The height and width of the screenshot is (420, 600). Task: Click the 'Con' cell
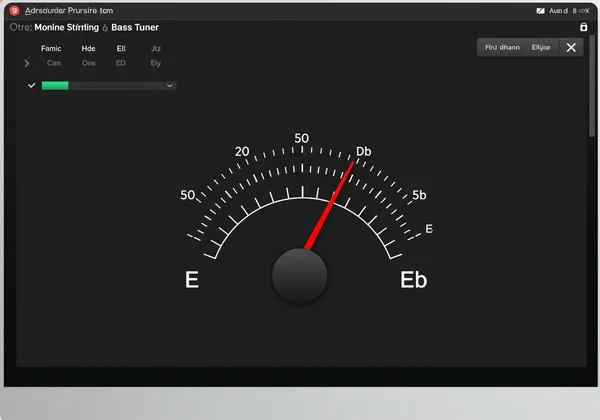[x=54, y=63]
